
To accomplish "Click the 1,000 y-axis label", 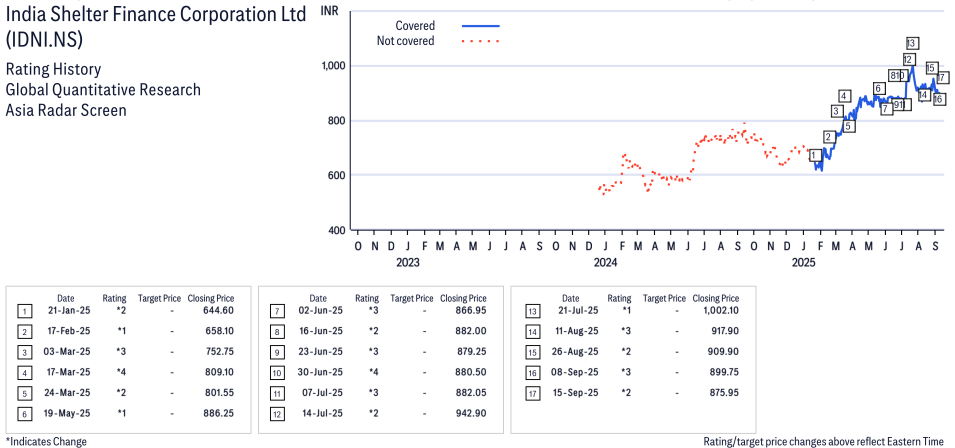I will coord(334,66).
